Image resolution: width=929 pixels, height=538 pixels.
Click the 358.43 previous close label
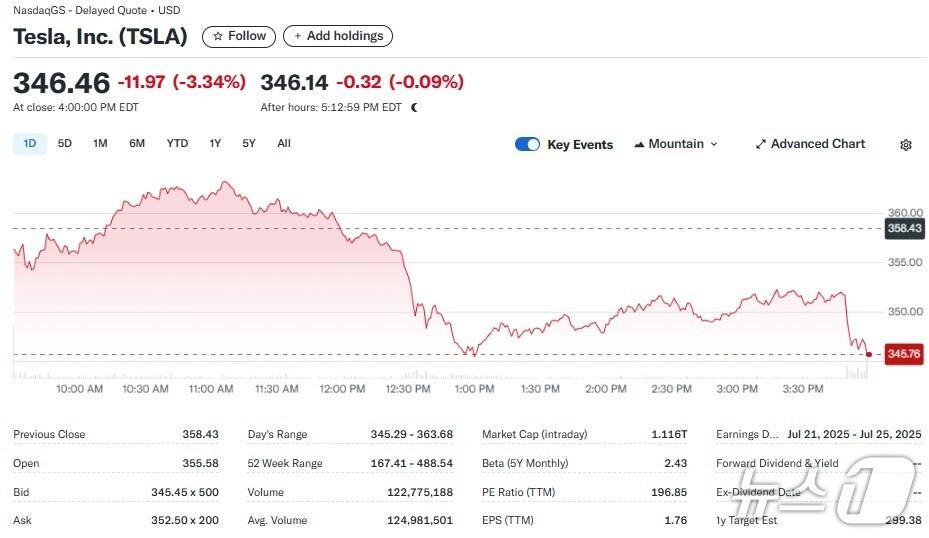tap(903, 228)
